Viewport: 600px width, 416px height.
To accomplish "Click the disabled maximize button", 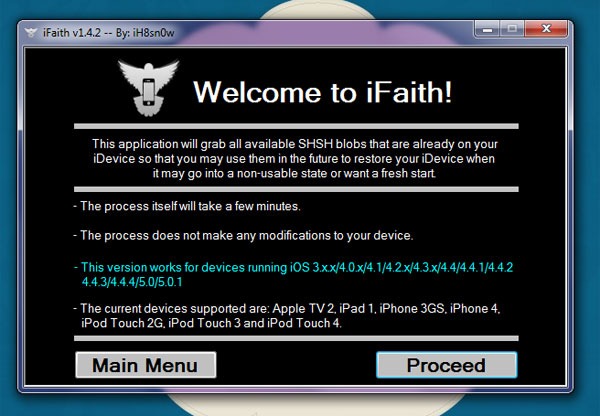I will coord(512,29).
